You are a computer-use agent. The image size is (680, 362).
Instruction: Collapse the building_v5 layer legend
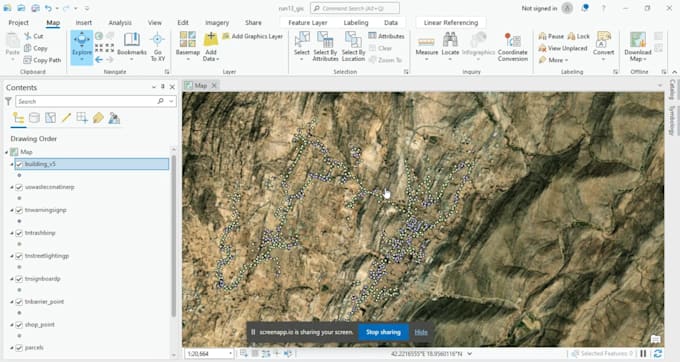pos(12,164)
